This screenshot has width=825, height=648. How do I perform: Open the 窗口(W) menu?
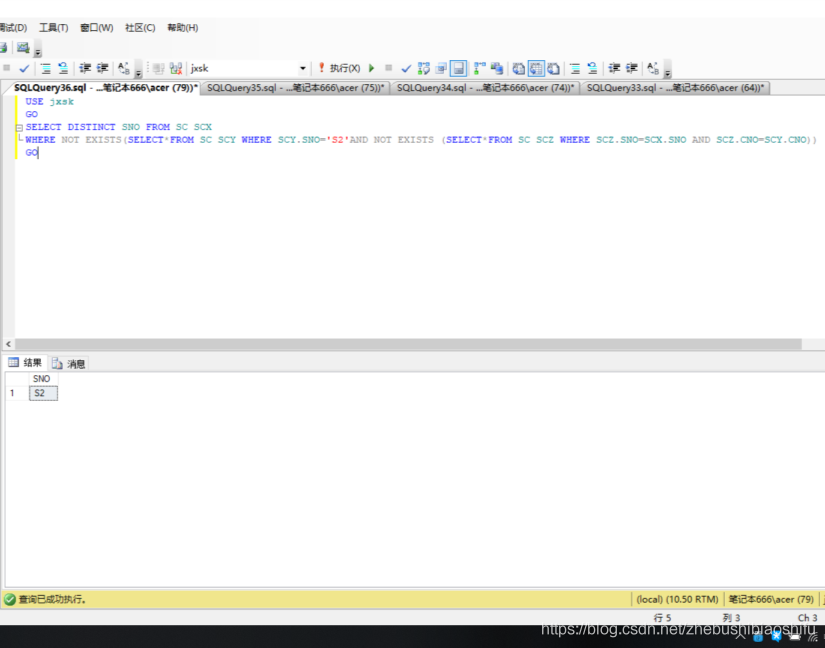pyautogui.click(x=96, y=27)
